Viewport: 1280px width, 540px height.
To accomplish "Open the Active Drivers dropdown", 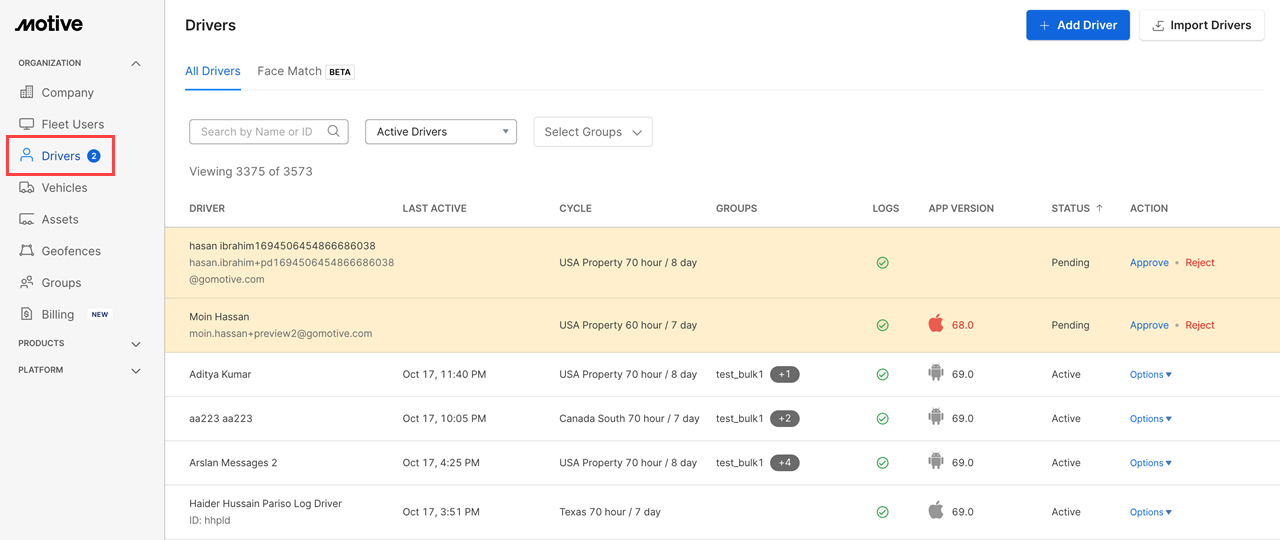I will point(440,132).
